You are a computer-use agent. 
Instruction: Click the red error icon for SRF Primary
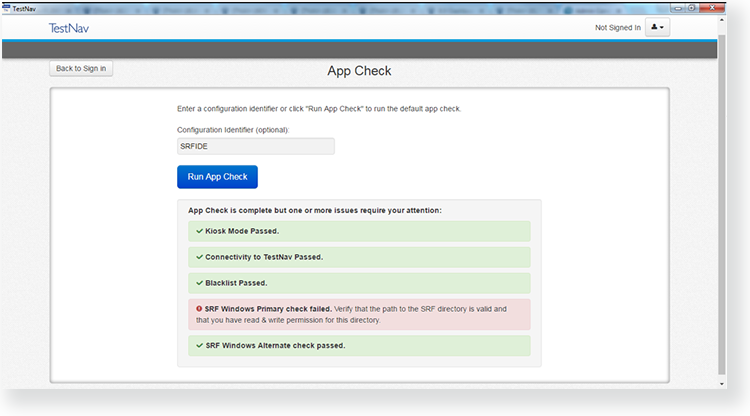pos(200,309)
